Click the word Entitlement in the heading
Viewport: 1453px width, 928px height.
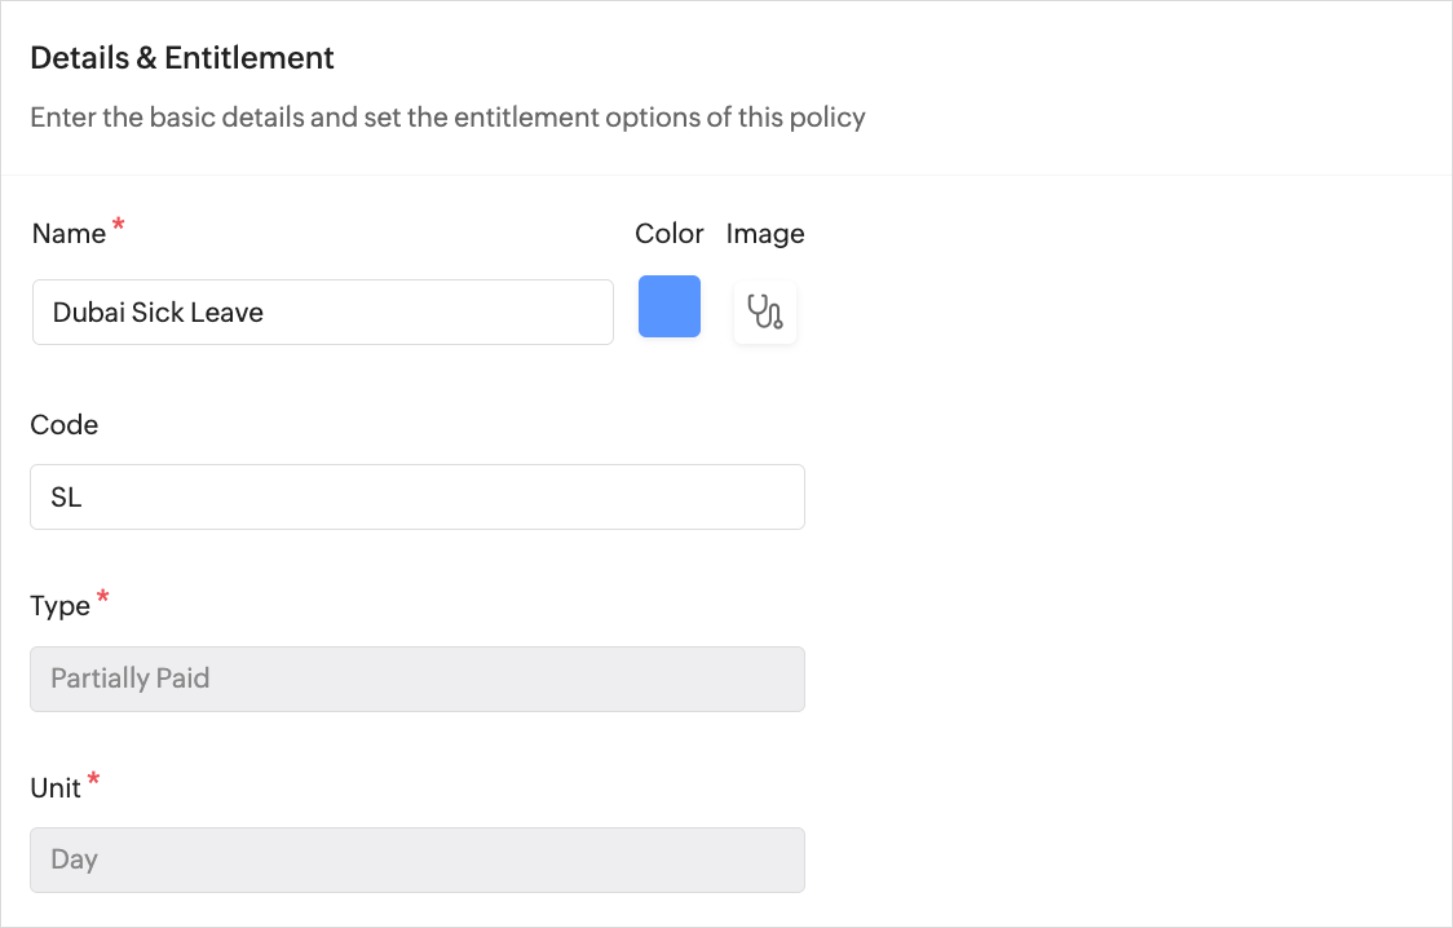point(249,58)
